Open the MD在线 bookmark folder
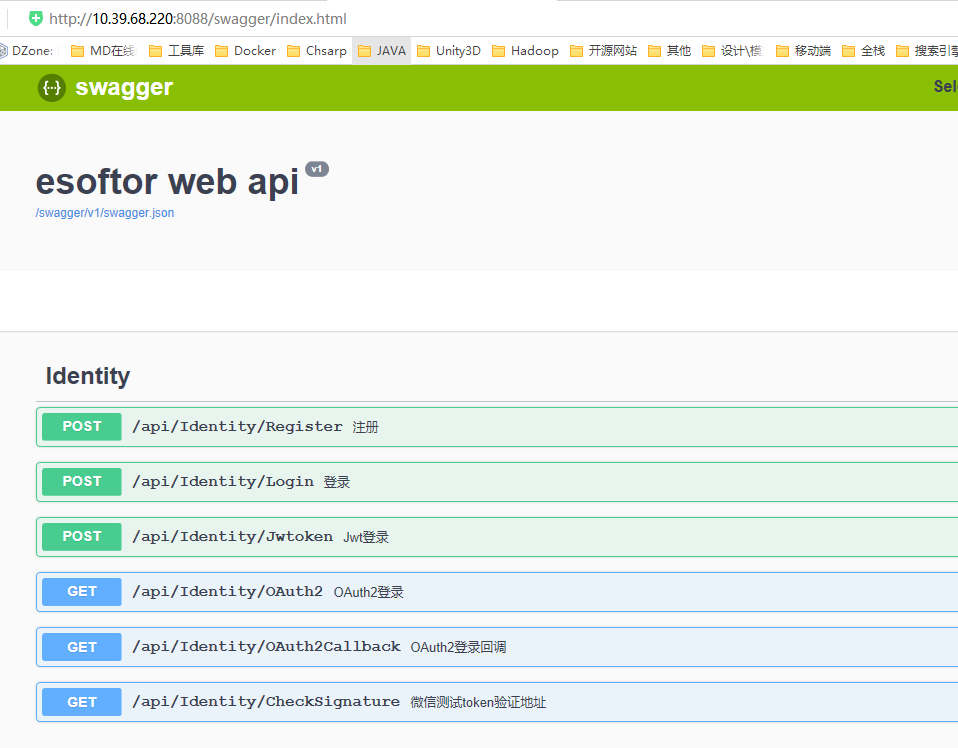Viewport: 958px width, 748px height. pos(103,51)
